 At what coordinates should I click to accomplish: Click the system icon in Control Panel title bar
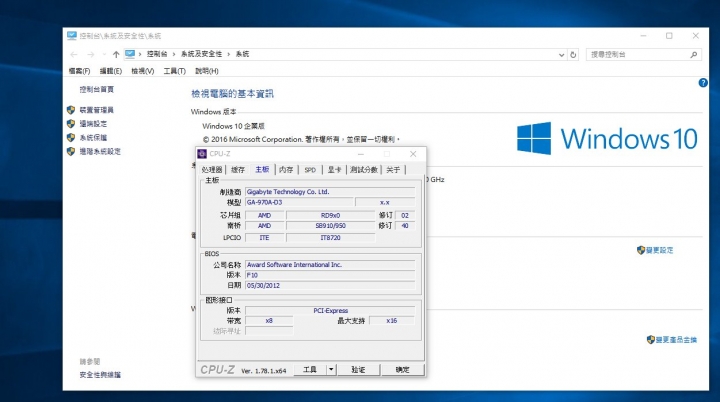click(x=72, y=35)
